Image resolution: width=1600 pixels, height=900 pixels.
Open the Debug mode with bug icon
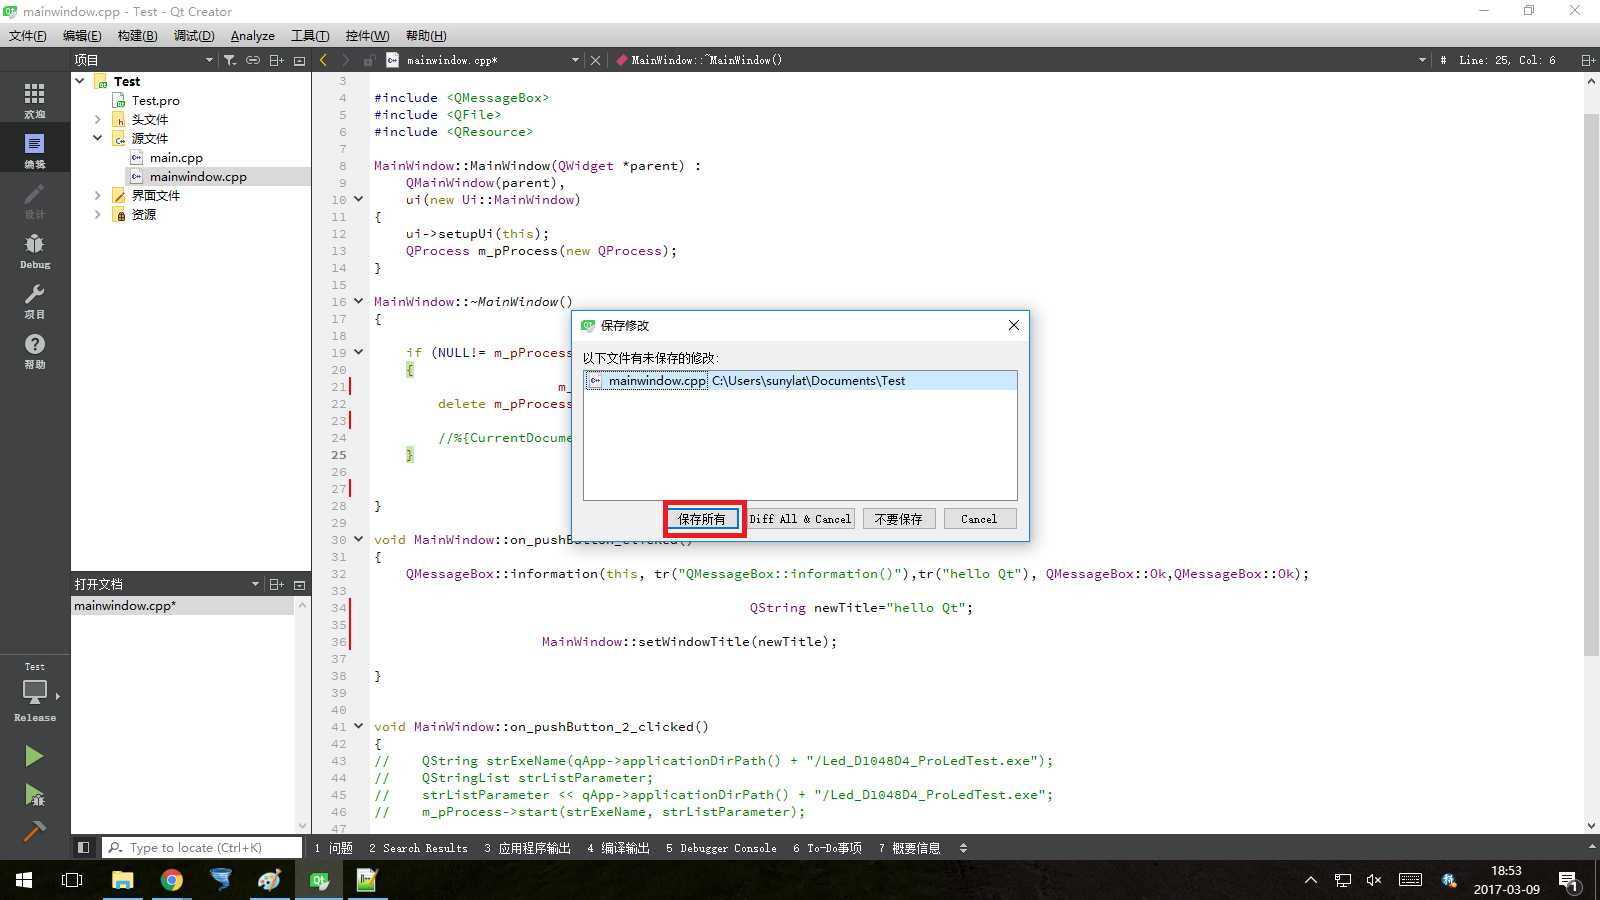(x=35, y=249)
